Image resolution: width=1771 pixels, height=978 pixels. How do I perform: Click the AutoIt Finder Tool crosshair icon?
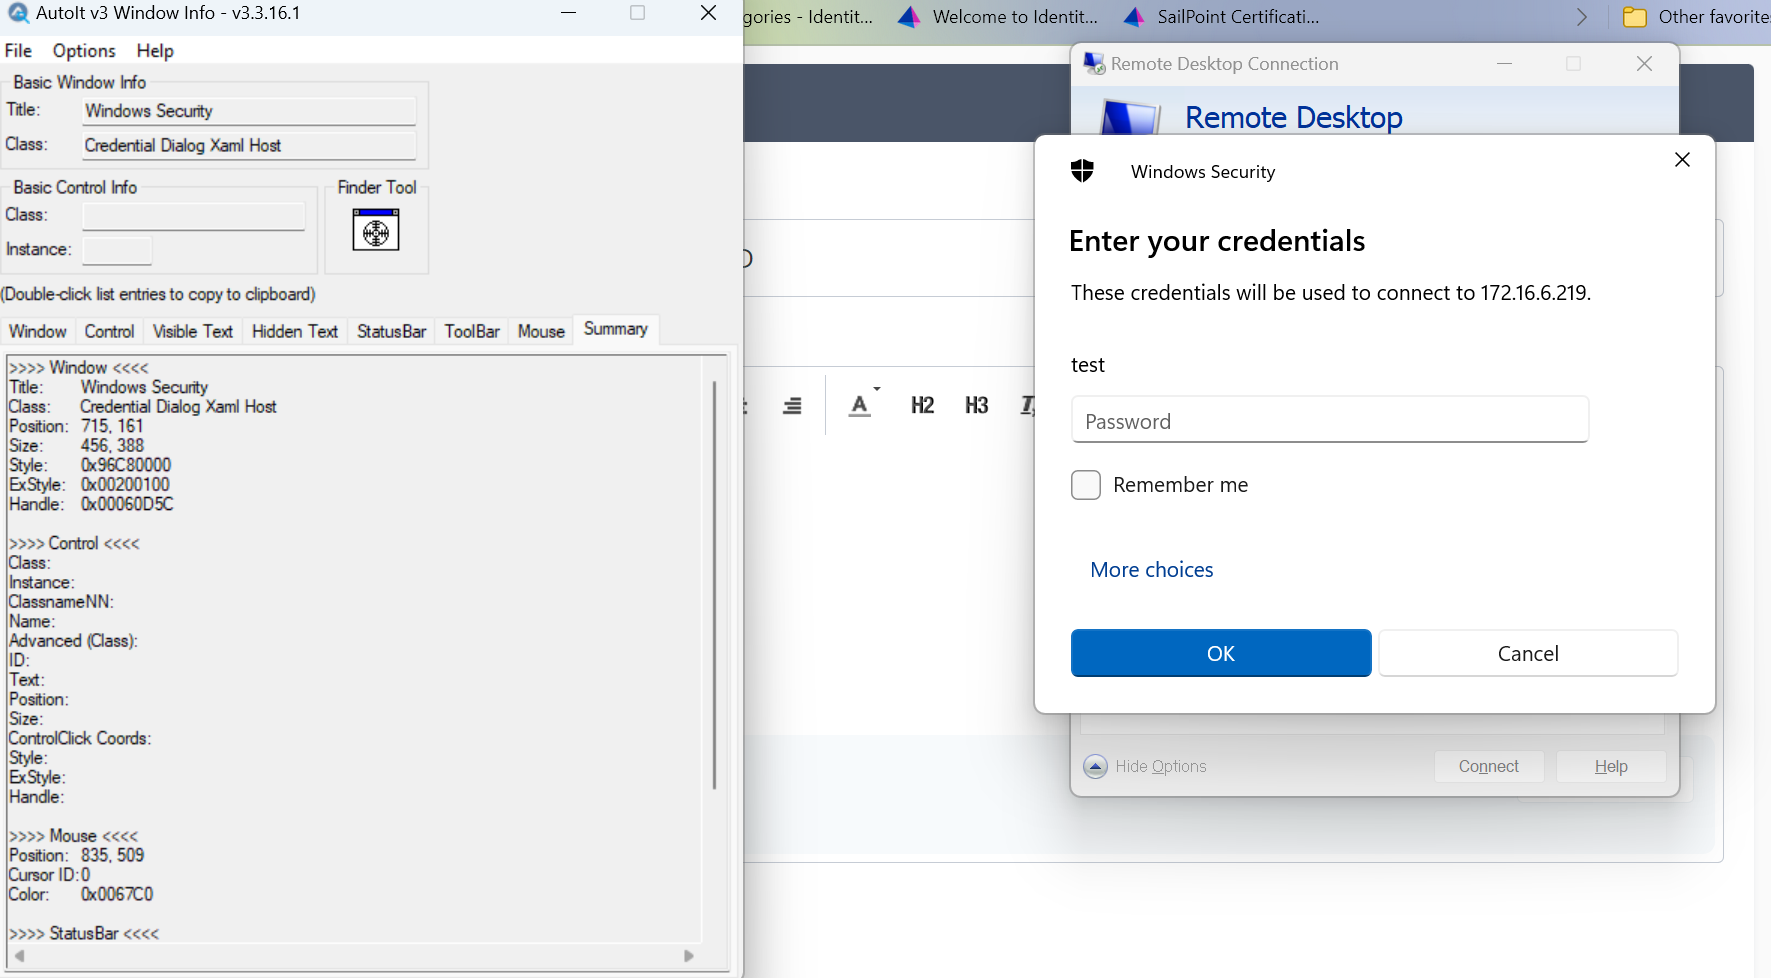(376, 231)
